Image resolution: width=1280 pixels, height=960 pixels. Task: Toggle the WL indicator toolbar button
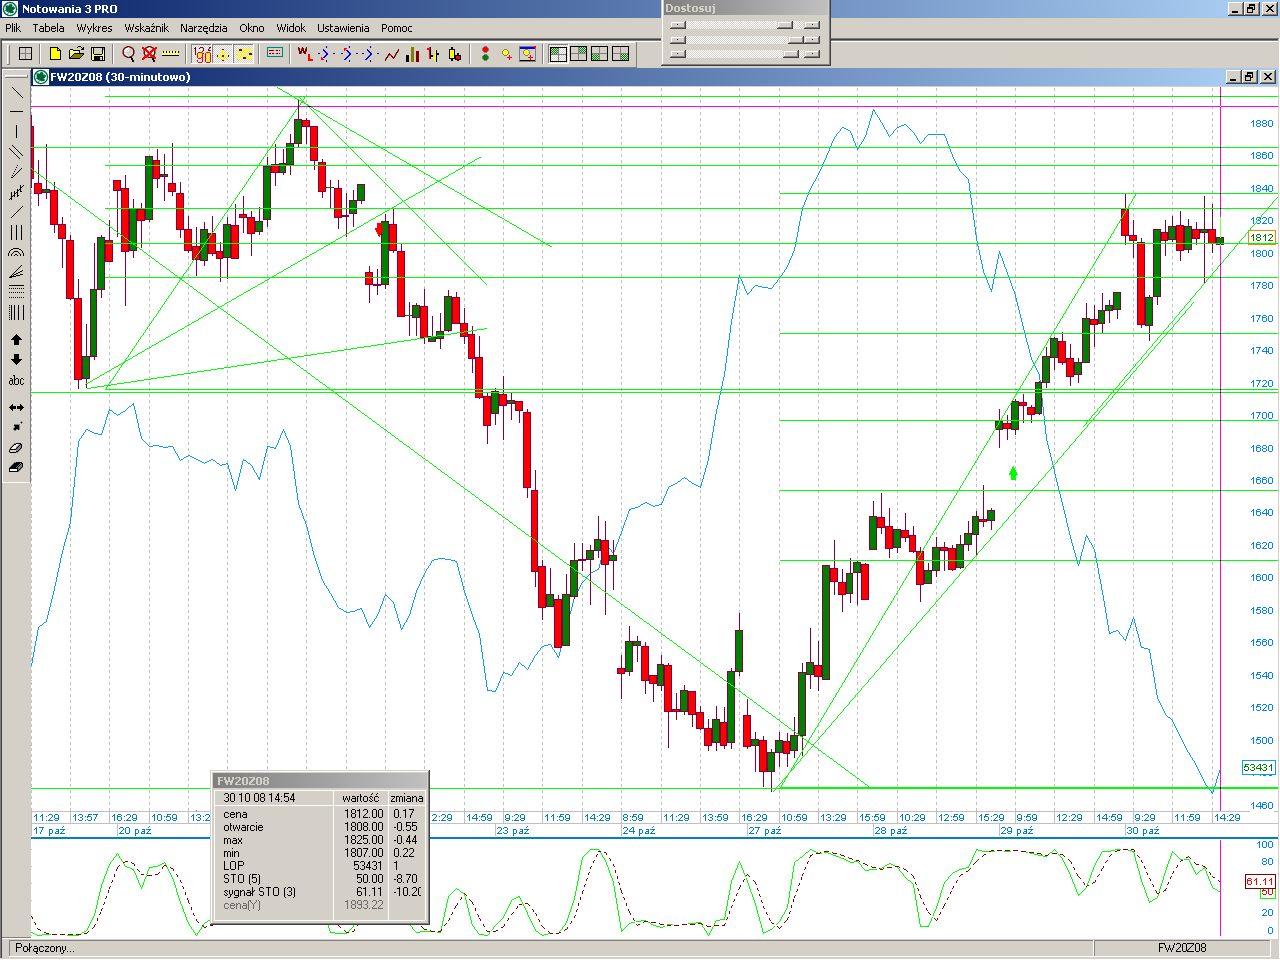(x=305, y=54)
